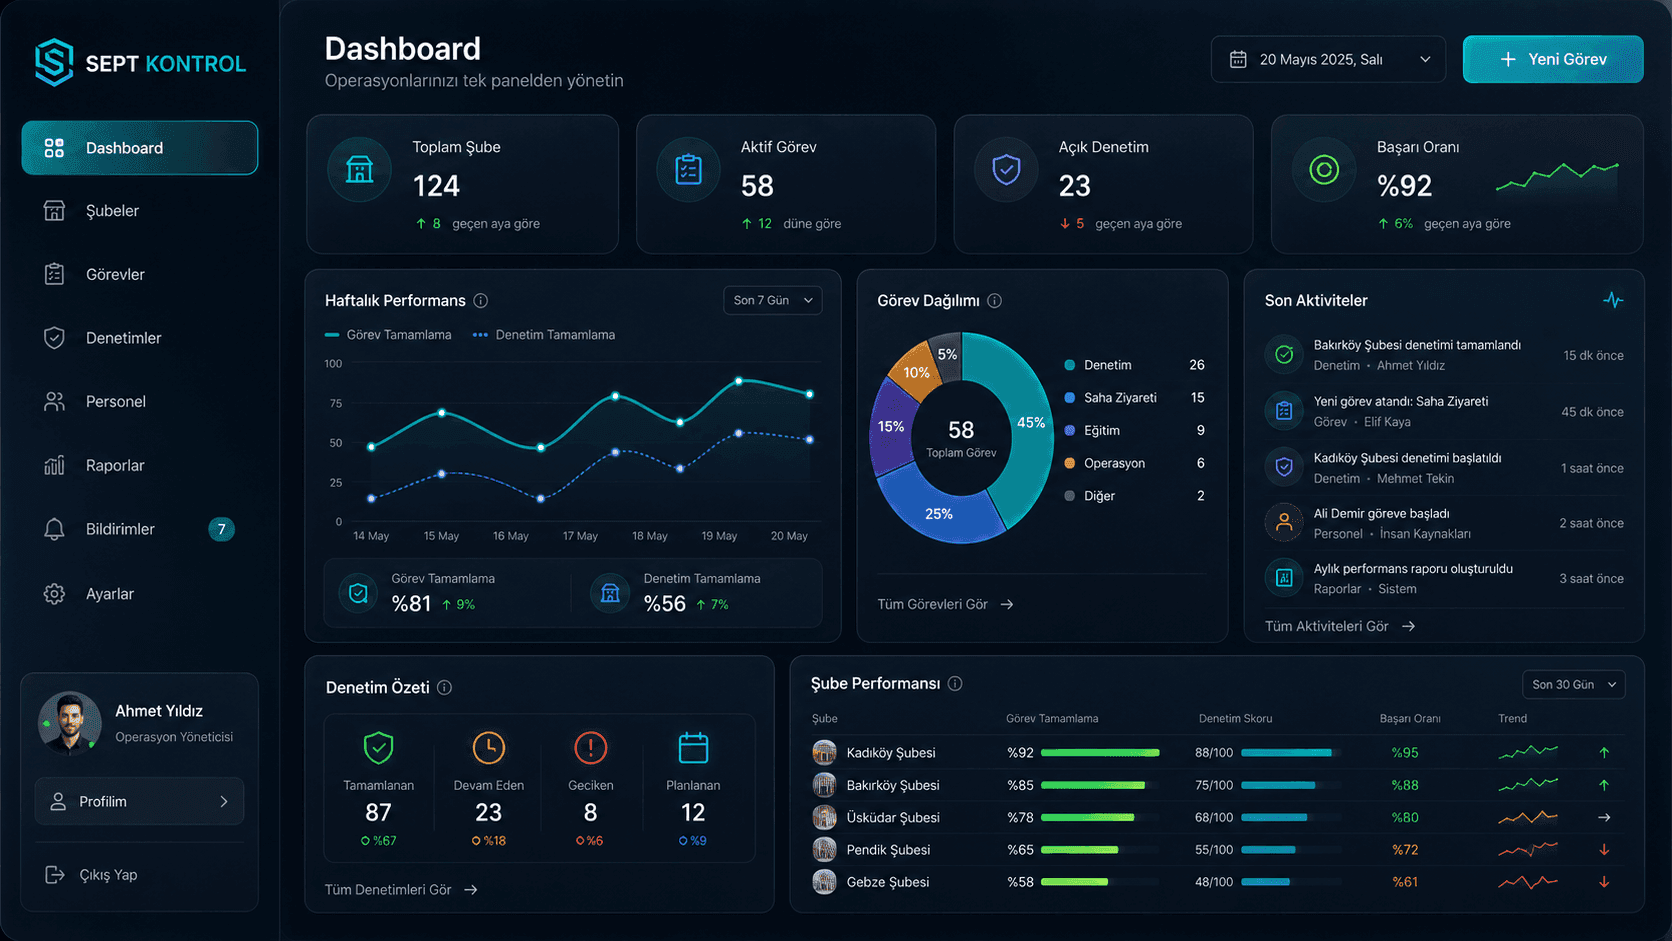Click the Başarı Oranı sparkline chart
1672x941 pixels.
[1557, 176]
